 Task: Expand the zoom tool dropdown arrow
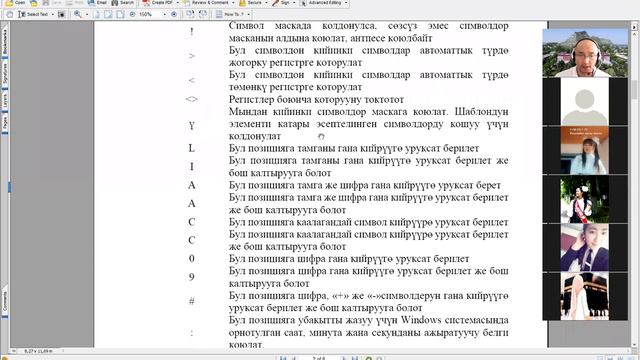click(87, 14)
